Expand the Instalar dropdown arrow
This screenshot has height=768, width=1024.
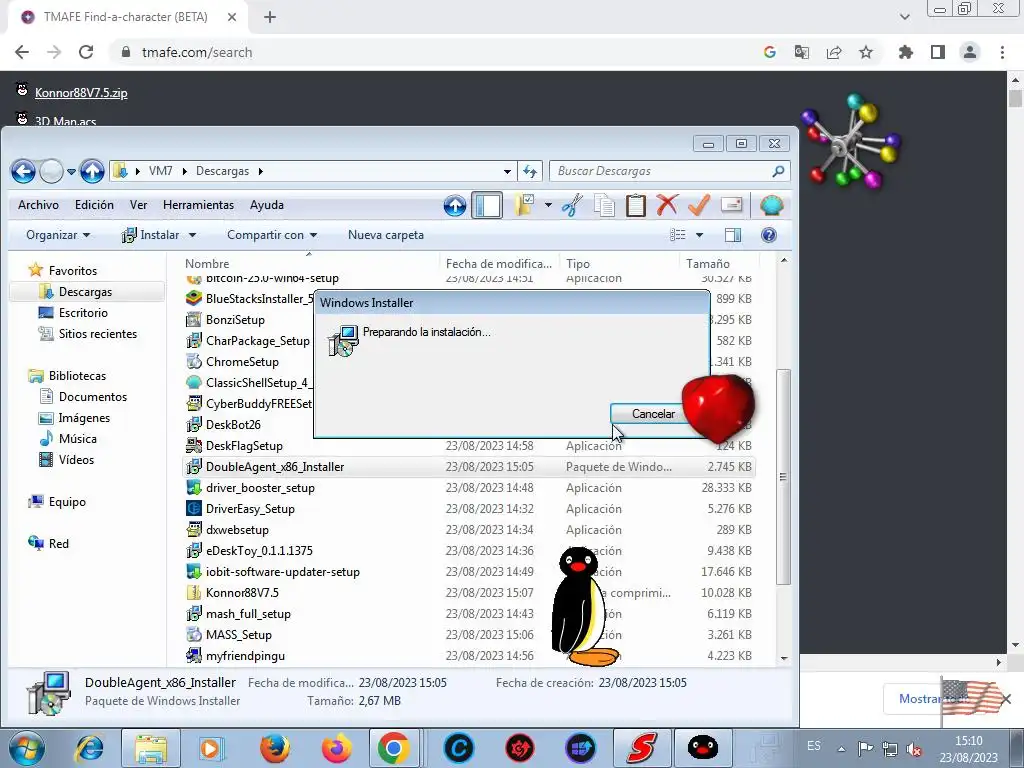pyautogui.click(x=192, y=235)
